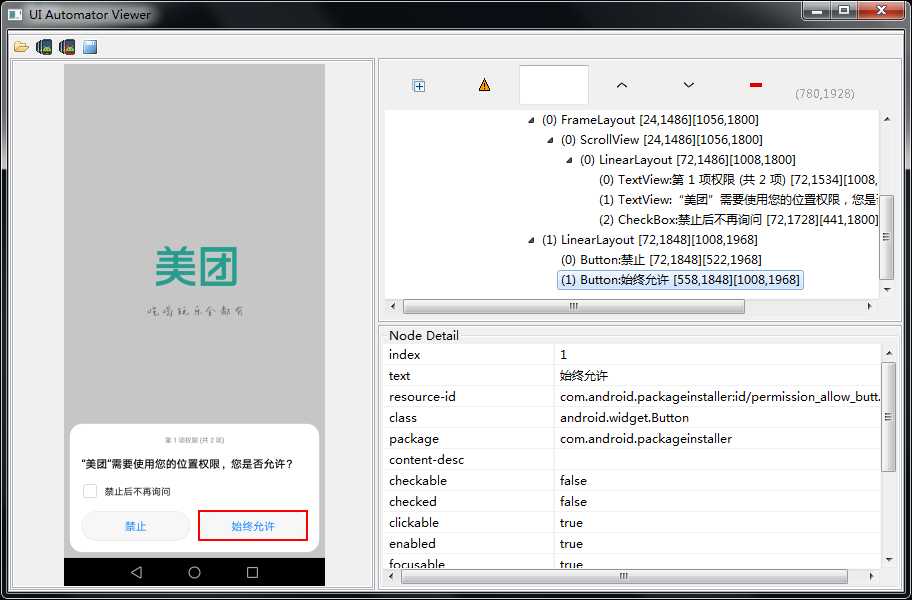
Task: Select CheckBox:禁止后不再询问 tree row
Action: tap(739, 220)
